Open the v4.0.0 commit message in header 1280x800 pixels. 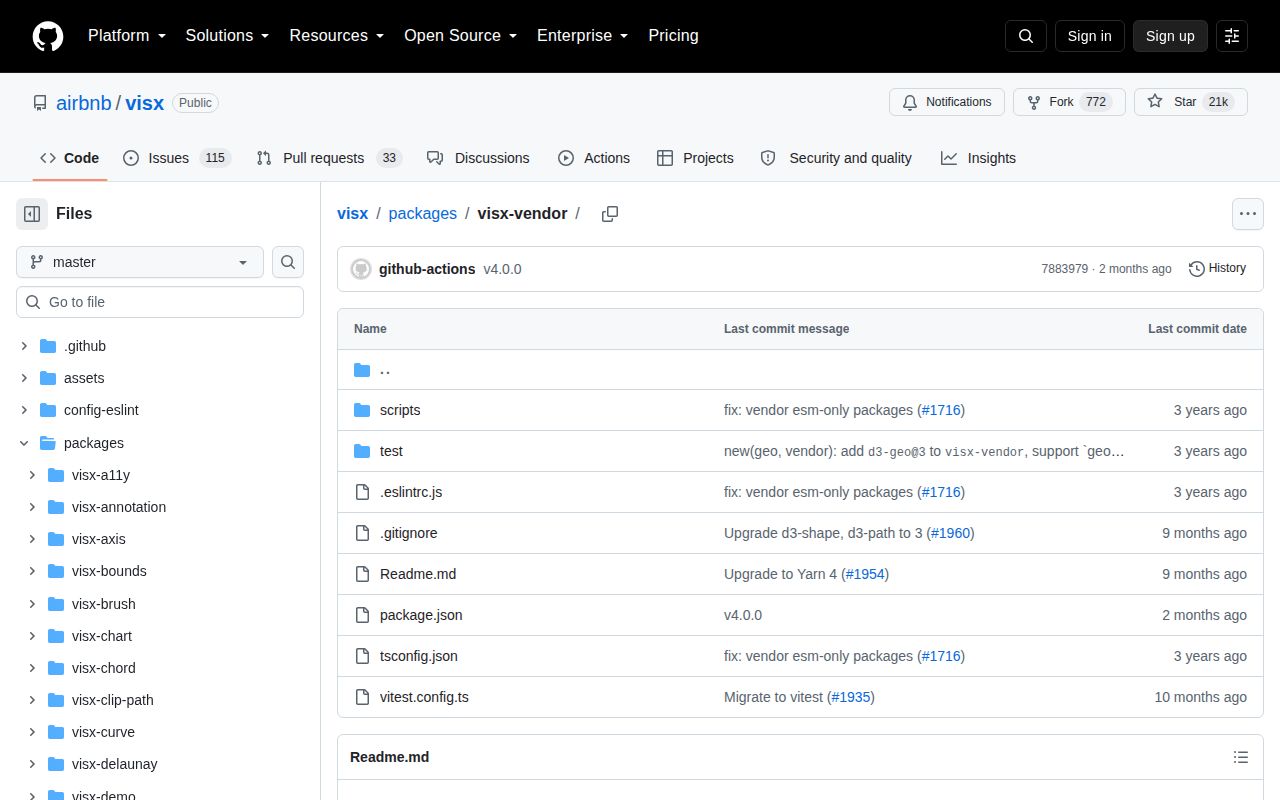[502, 269]
